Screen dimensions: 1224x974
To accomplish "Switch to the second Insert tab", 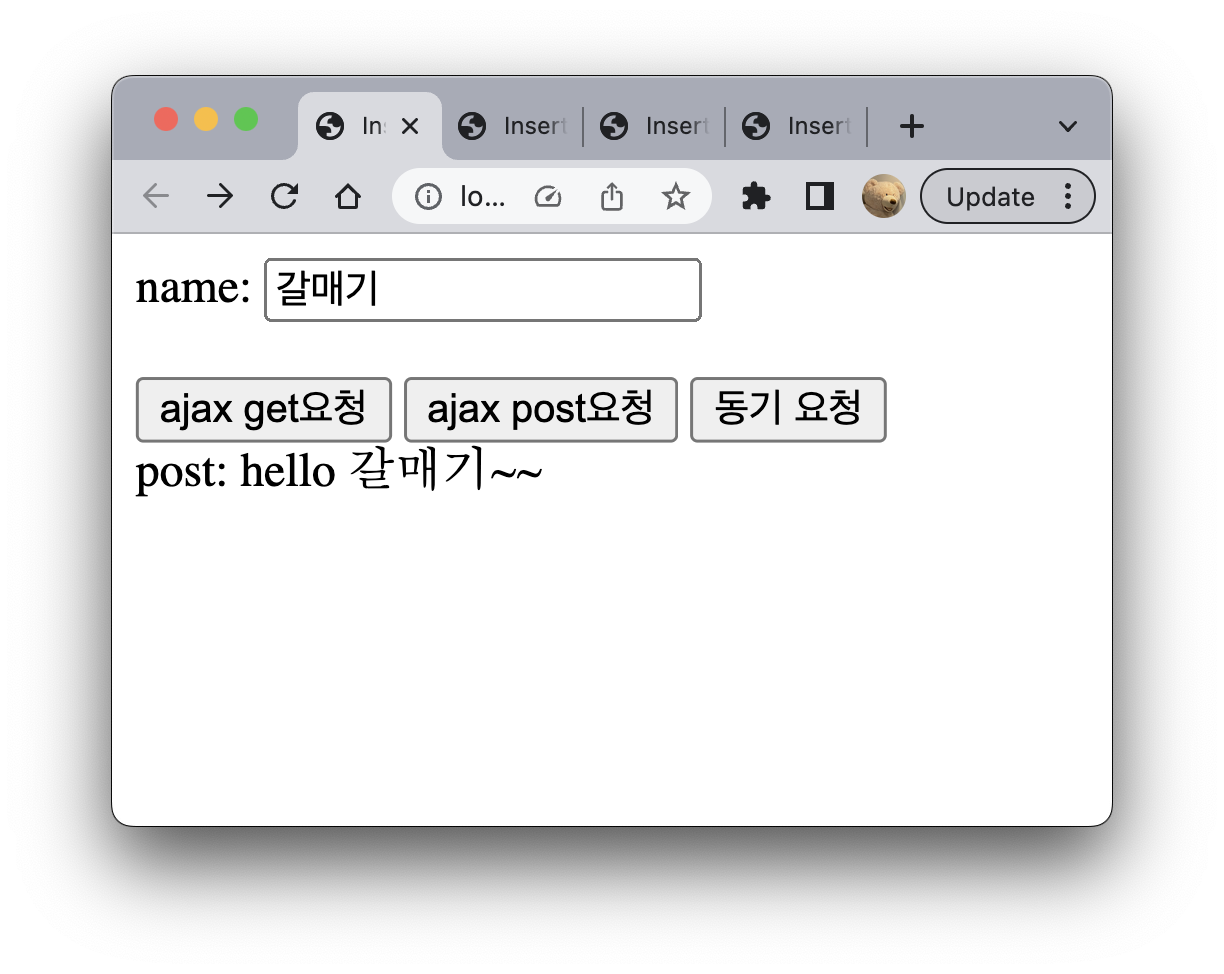I will (513, 126).
